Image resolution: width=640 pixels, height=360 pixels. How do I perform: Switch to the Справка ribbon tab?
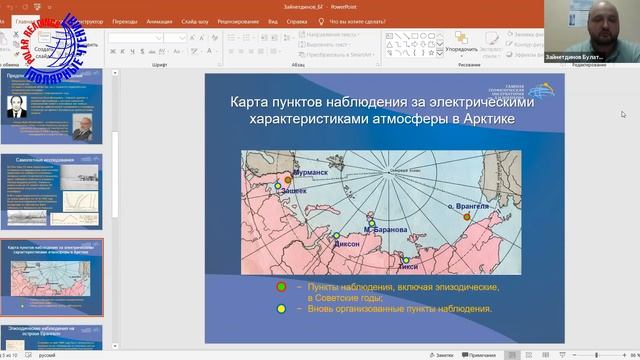click(297, 22)
